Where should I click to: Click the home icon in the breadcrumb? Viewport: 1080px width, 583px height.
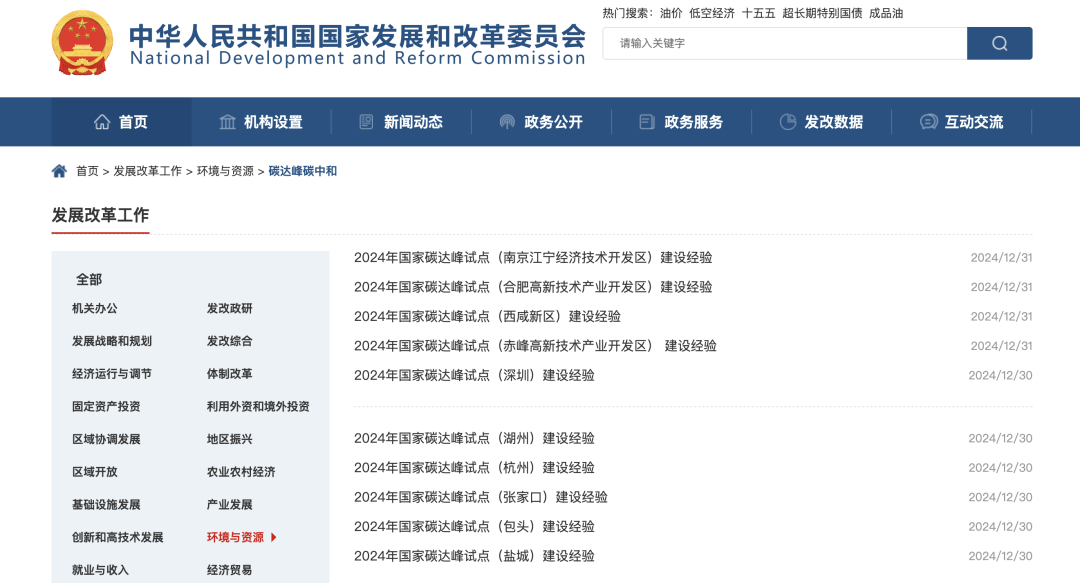(x=59, y=170)
